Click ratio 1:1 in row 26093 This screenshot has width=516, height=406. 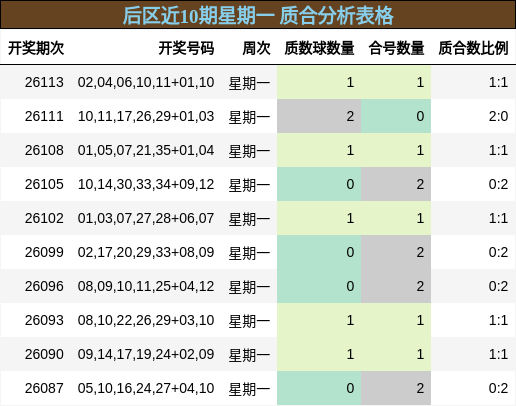pyautogui.click(x=498, y=320)
